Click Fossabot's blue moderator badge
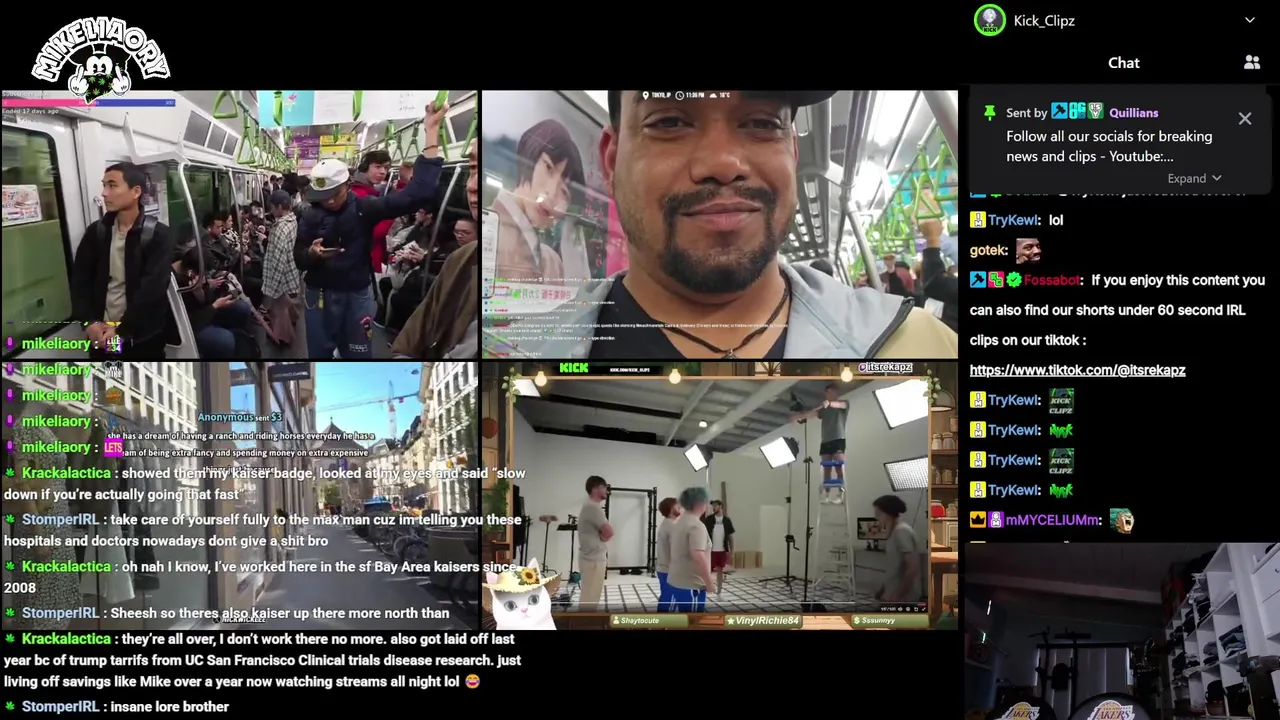This screenshot has height=720, width=1280. point(978,280)
